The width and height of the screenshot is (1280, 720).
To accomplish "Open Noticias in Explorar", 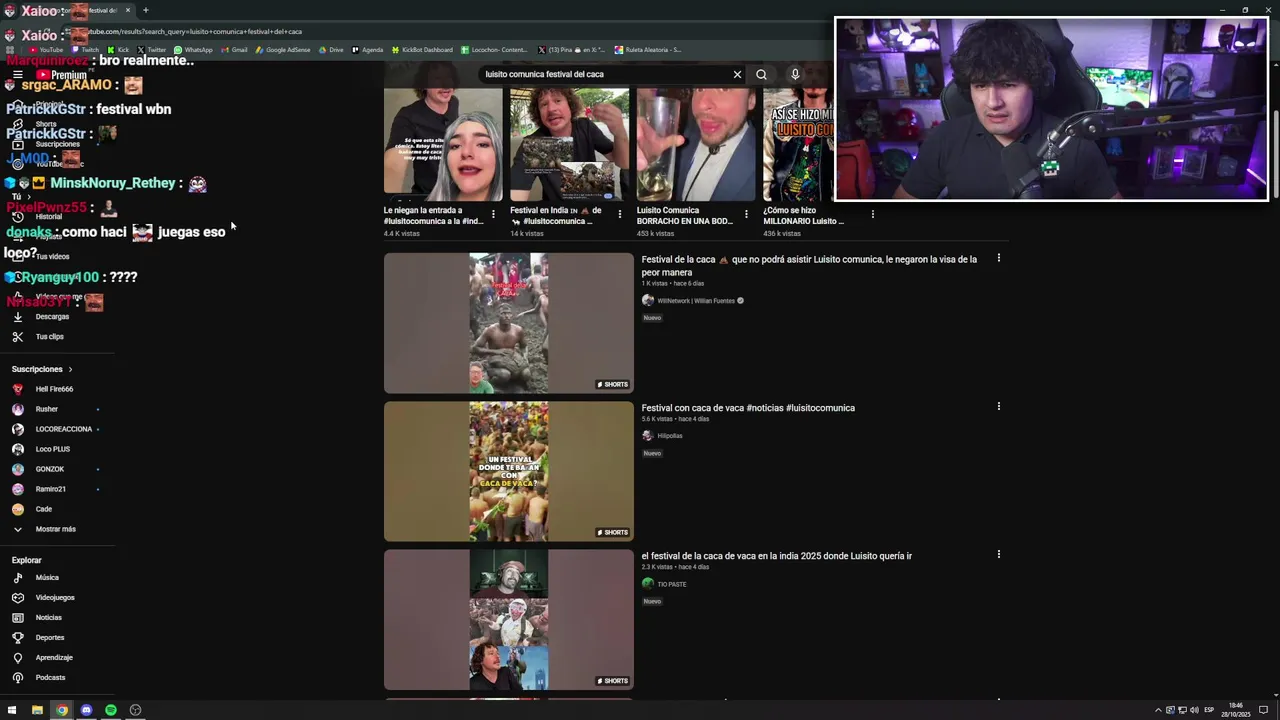I will [48, 618].
